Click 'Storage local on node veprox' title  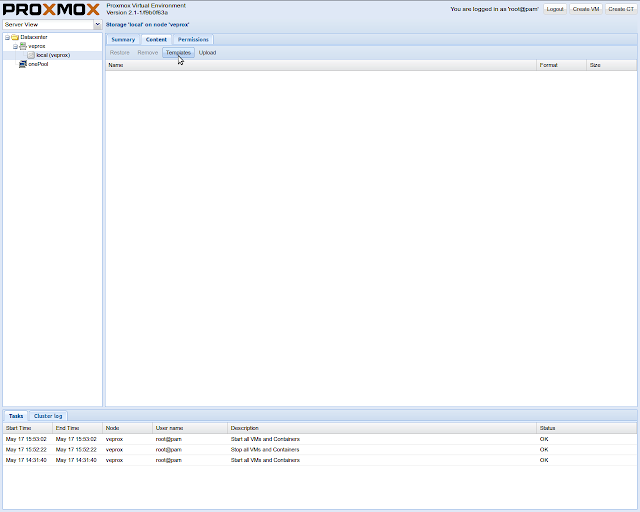pos(147,25)
